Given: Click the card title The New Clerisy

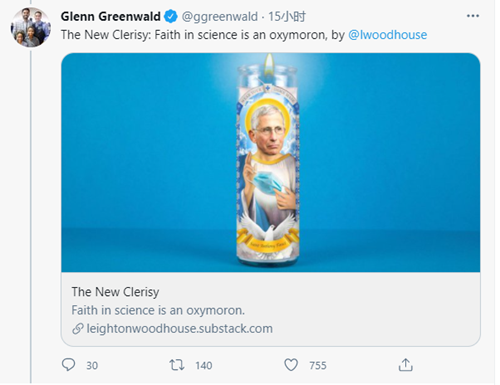Looking at the screenshot, I should tap(115, 292).
